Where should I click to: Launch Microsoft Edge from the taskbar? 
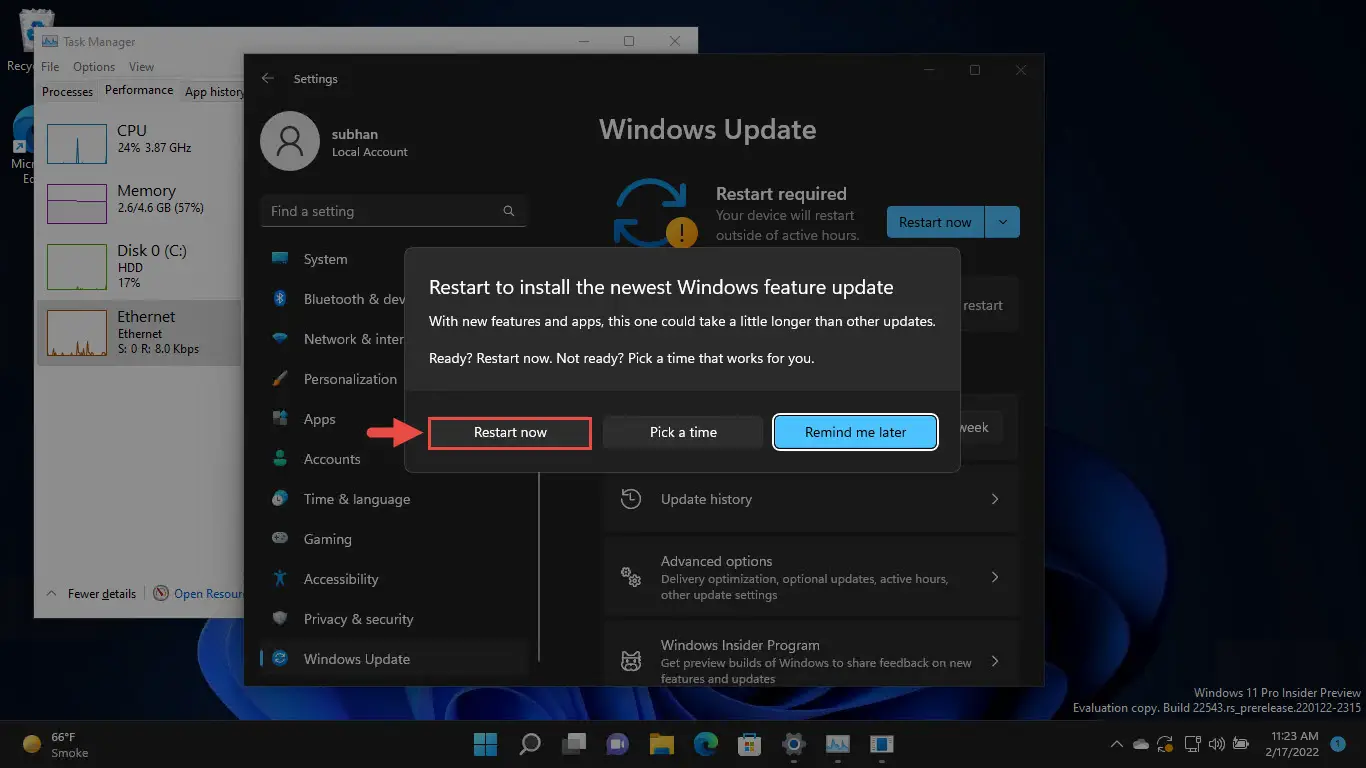(x=705, y=744)
